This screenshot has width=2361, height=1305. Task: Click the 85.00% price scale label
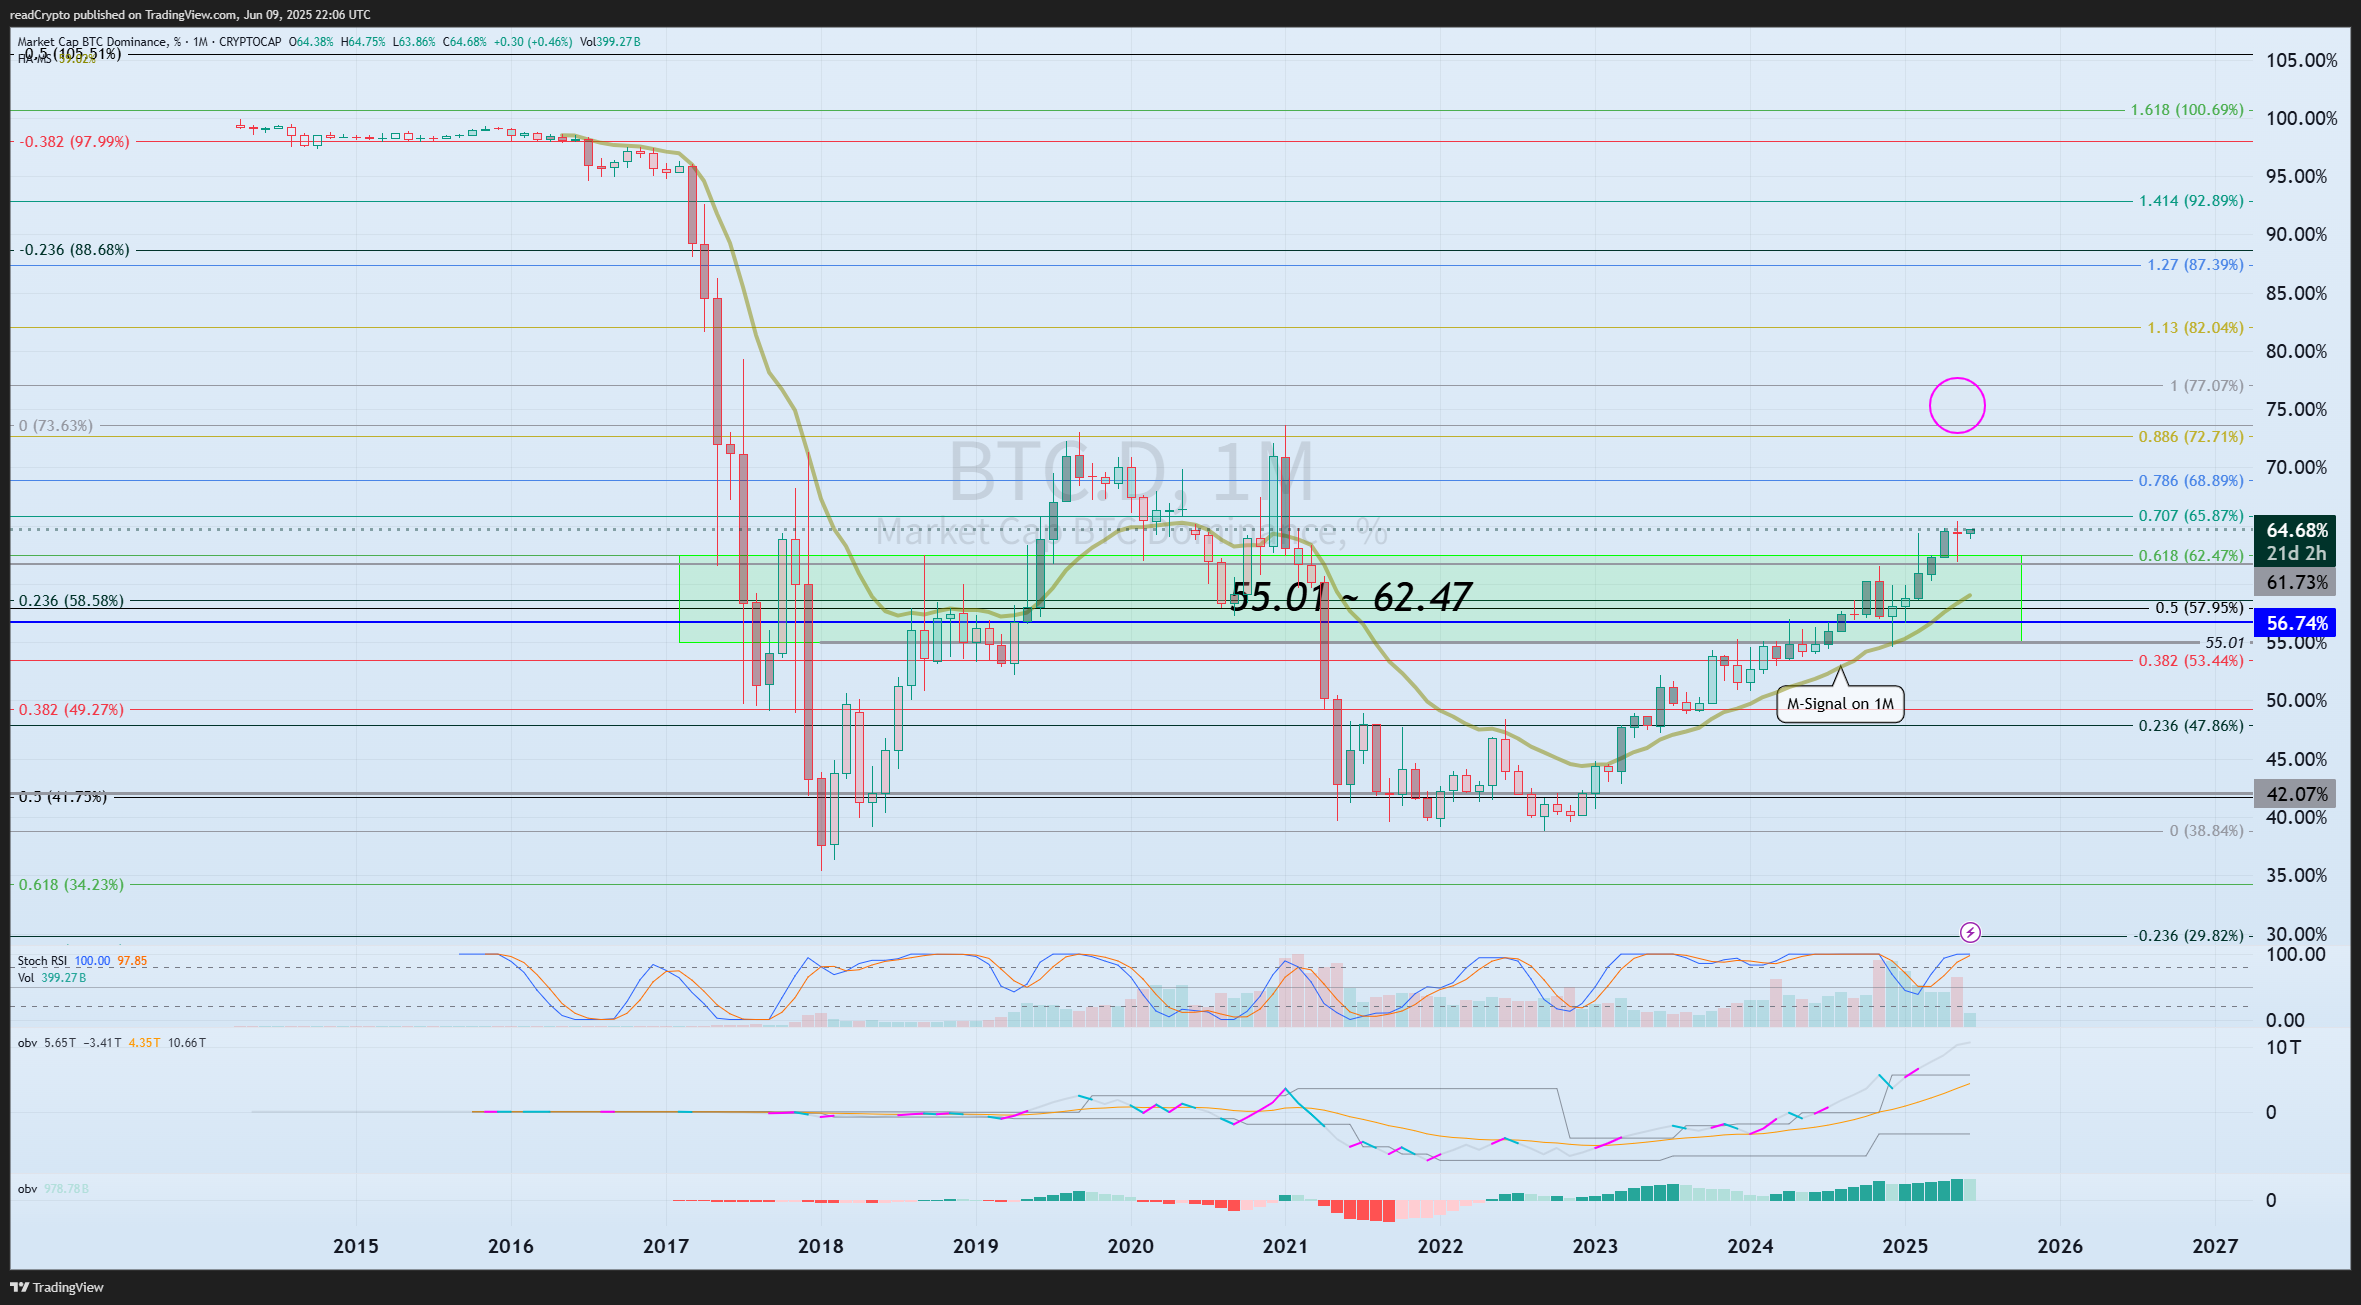pos(2297,293)
